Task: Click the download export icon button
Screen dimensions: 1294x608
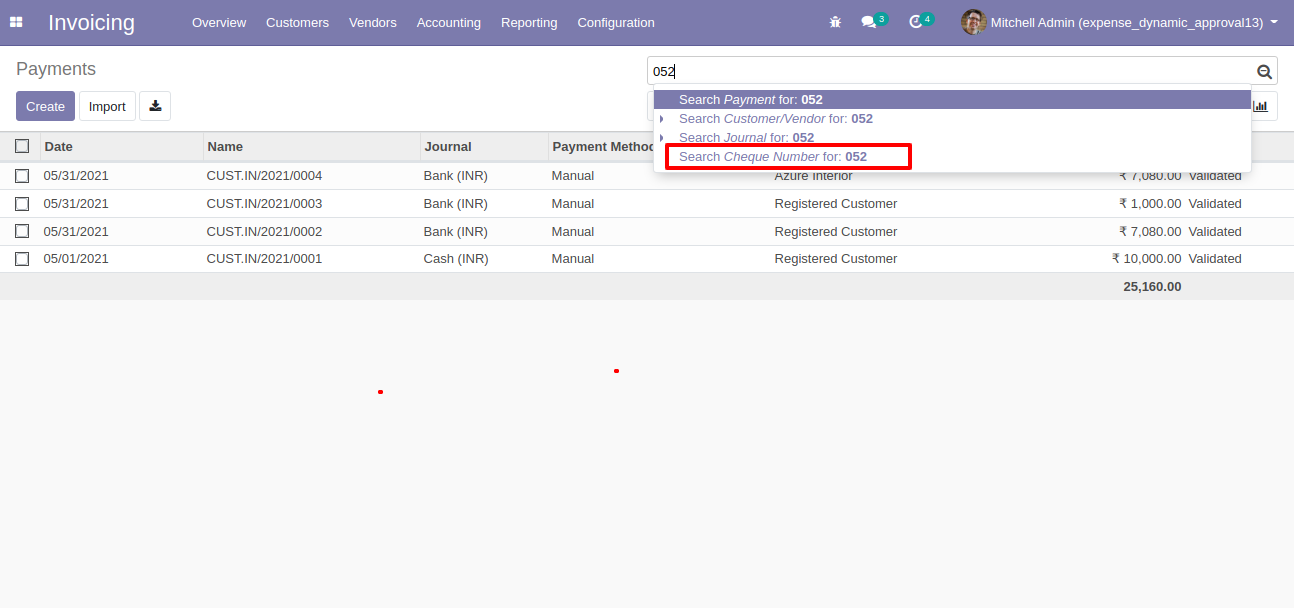Action: (155, 106)
